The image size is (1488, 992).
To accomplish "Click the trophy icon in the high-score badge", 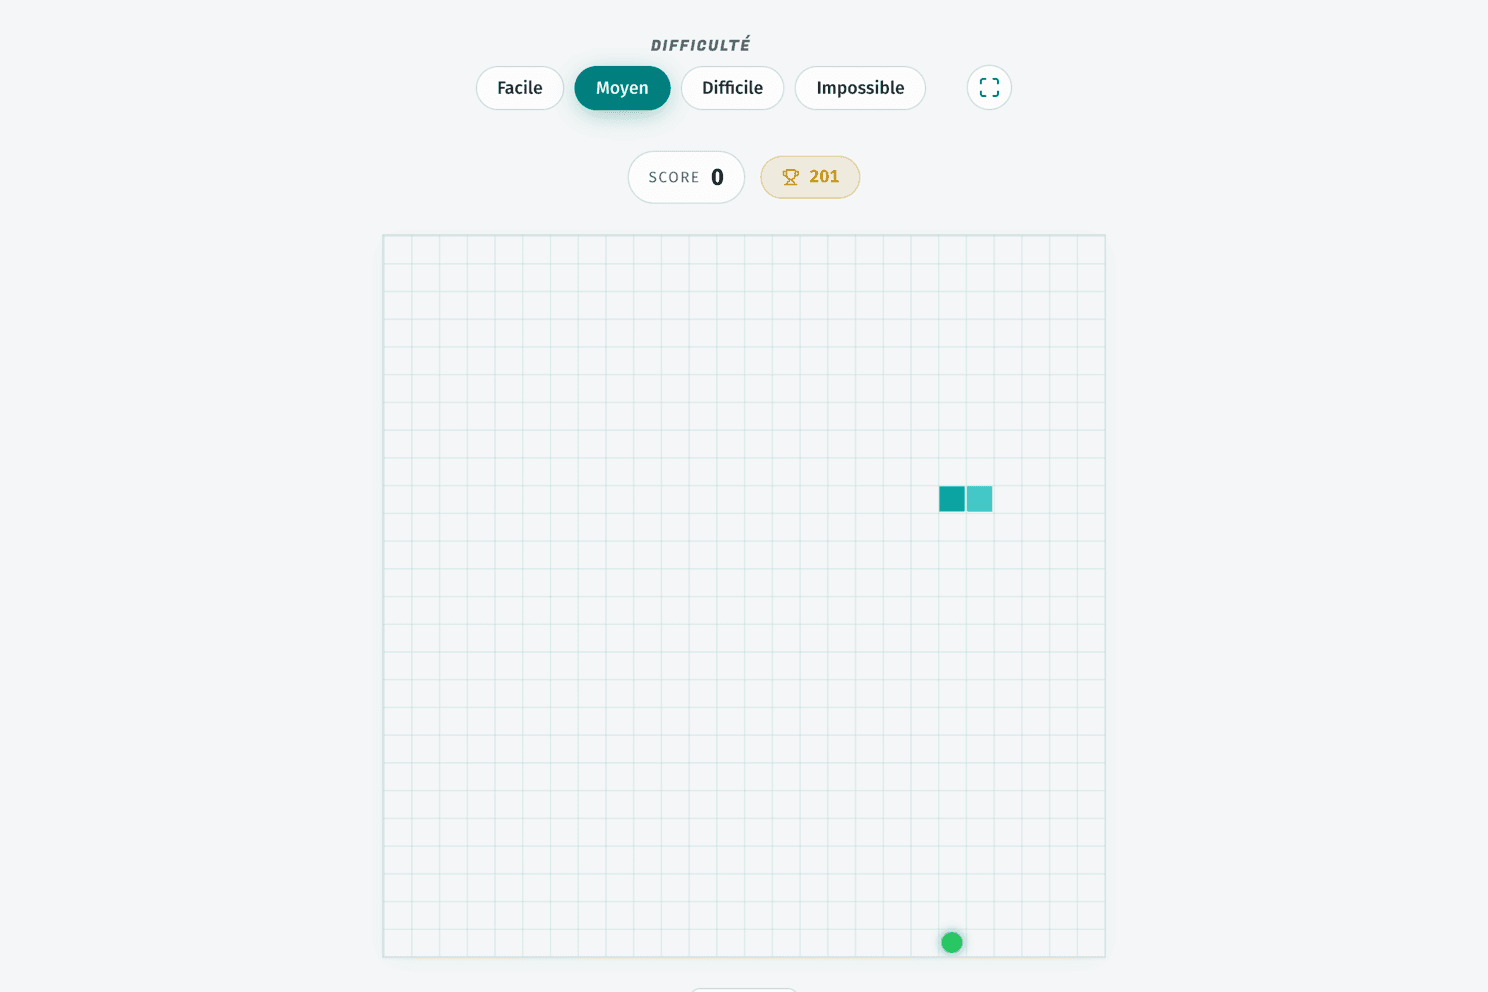I will pos(791,177).
